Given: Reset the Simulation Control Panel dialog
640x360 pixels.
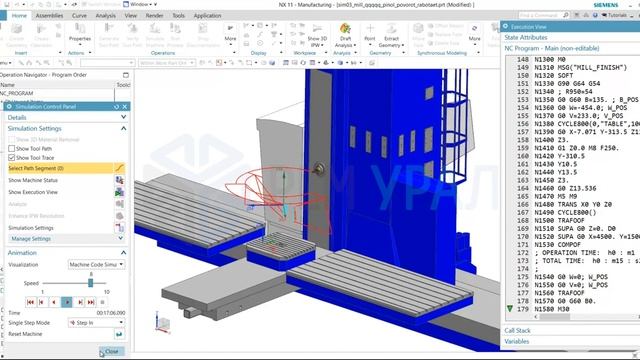Looking at the screenshot, I should [116, 107].
